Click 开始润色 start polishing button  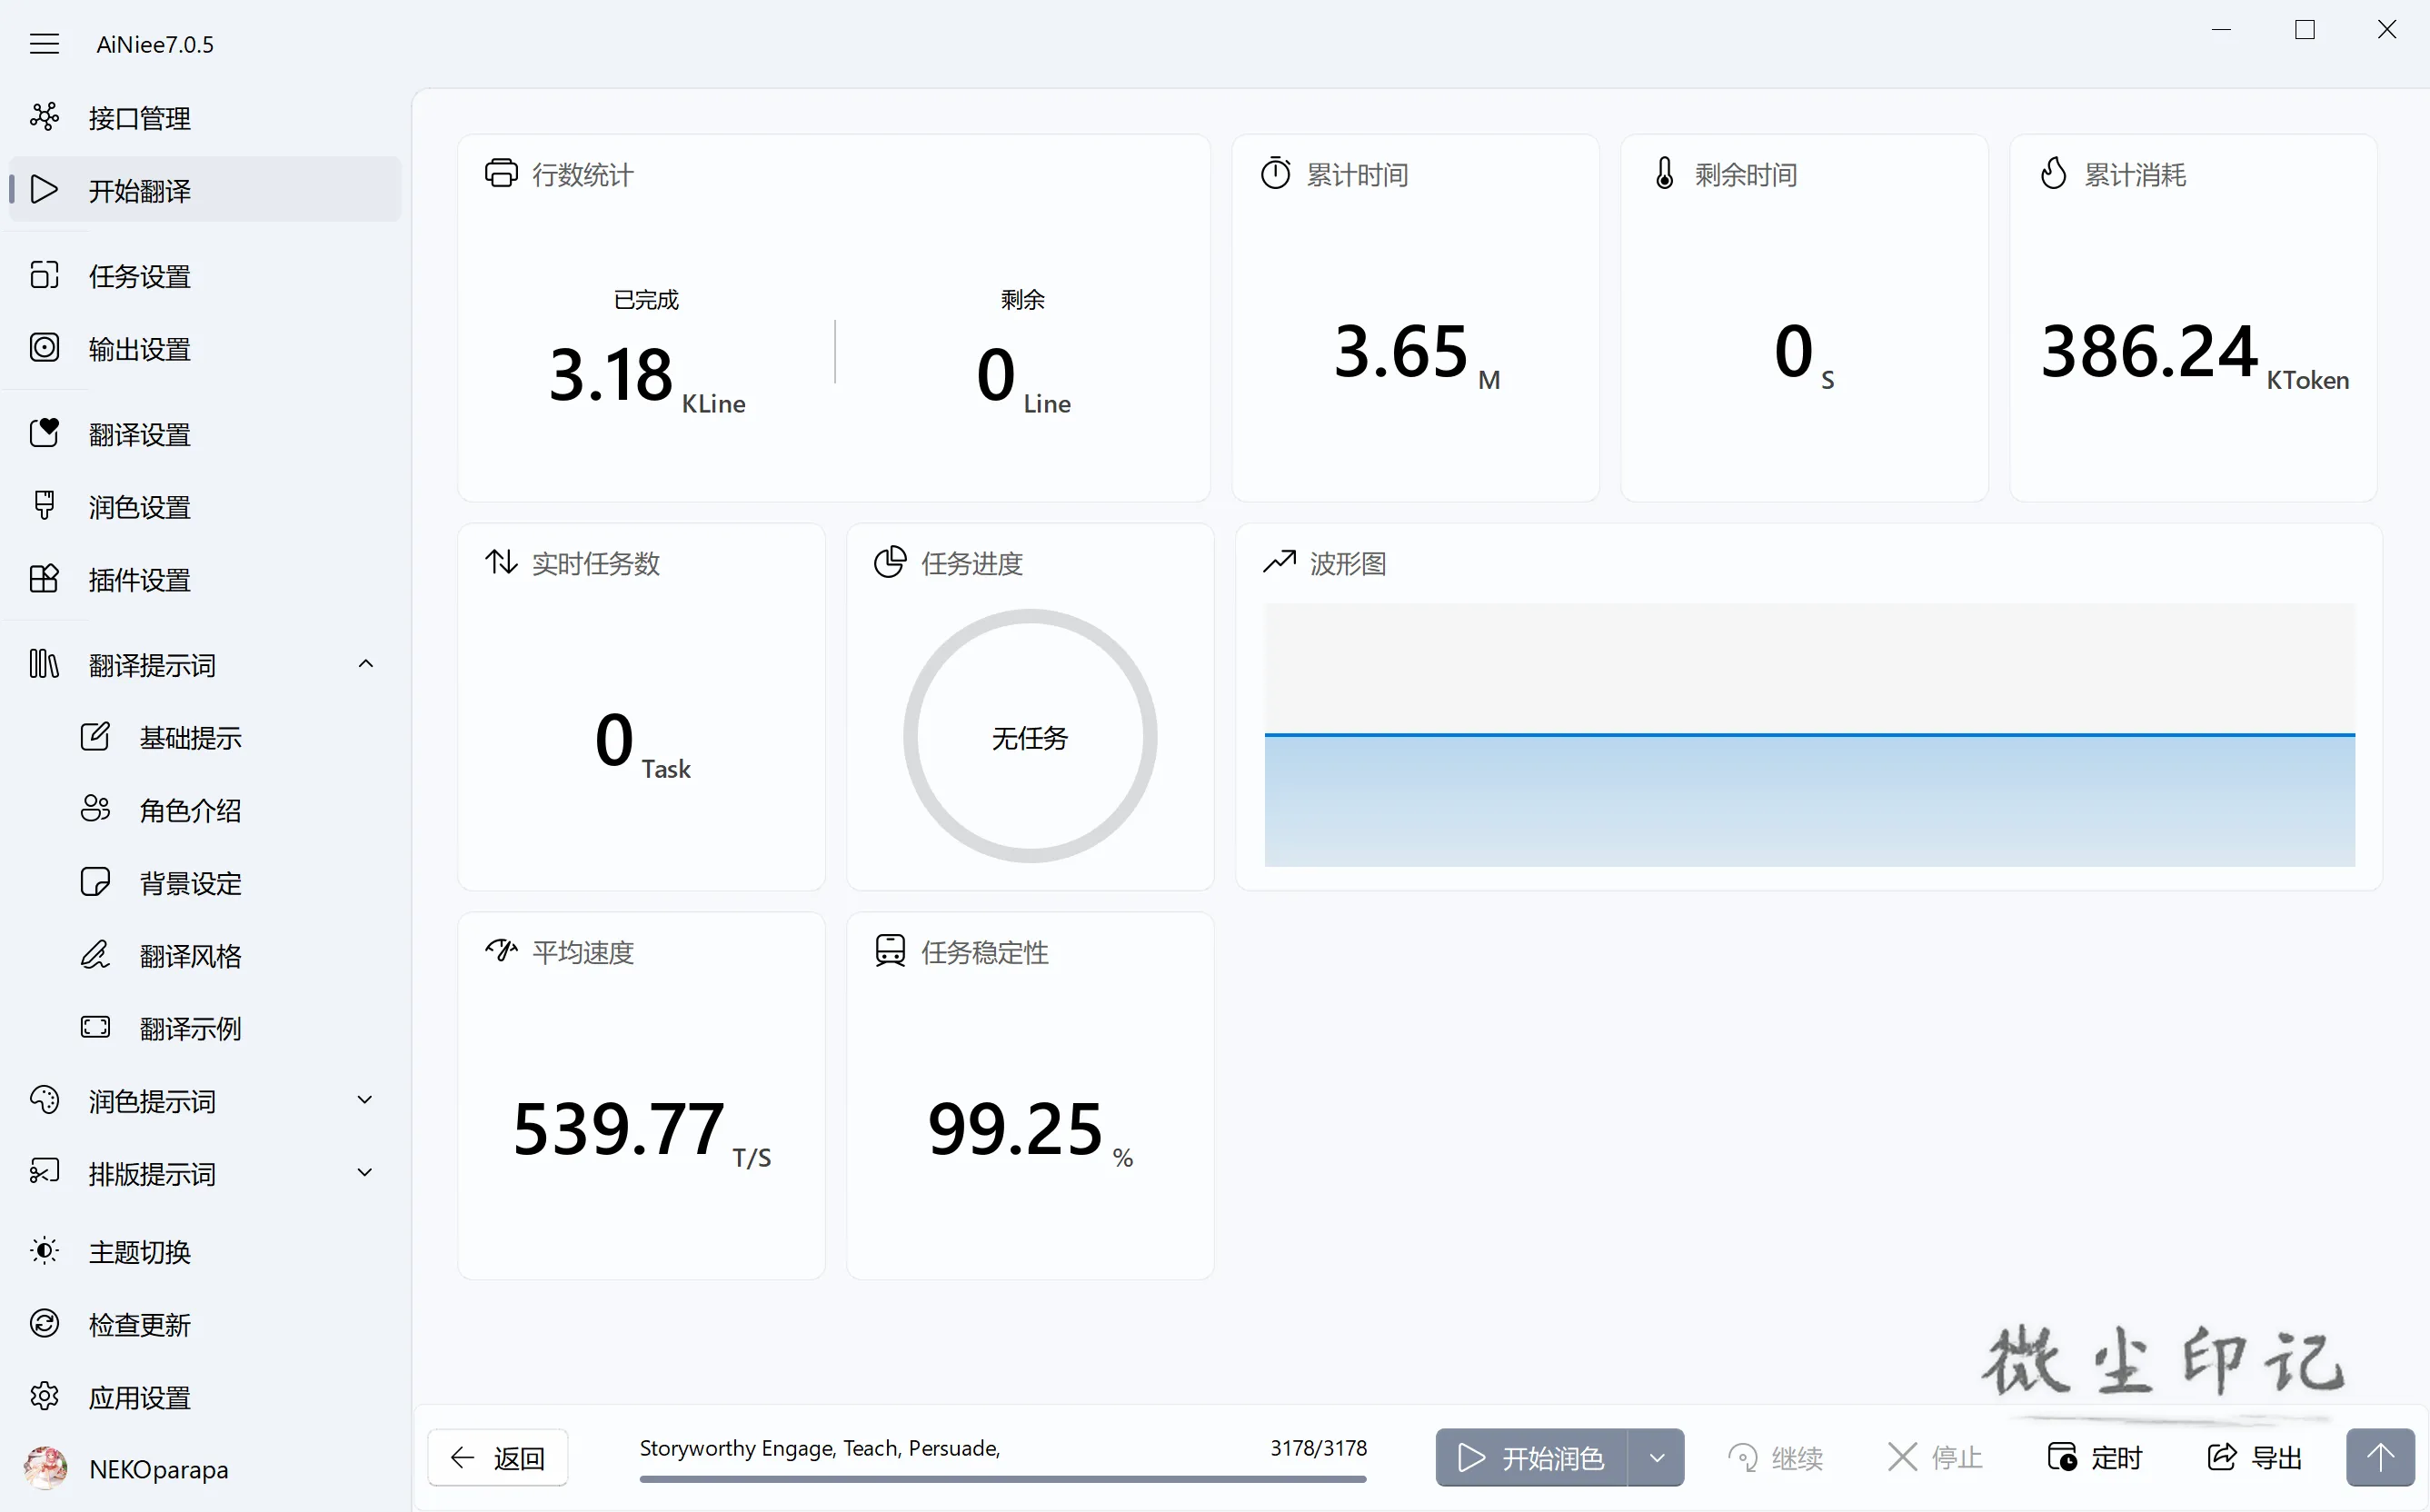[1531, 1458]
